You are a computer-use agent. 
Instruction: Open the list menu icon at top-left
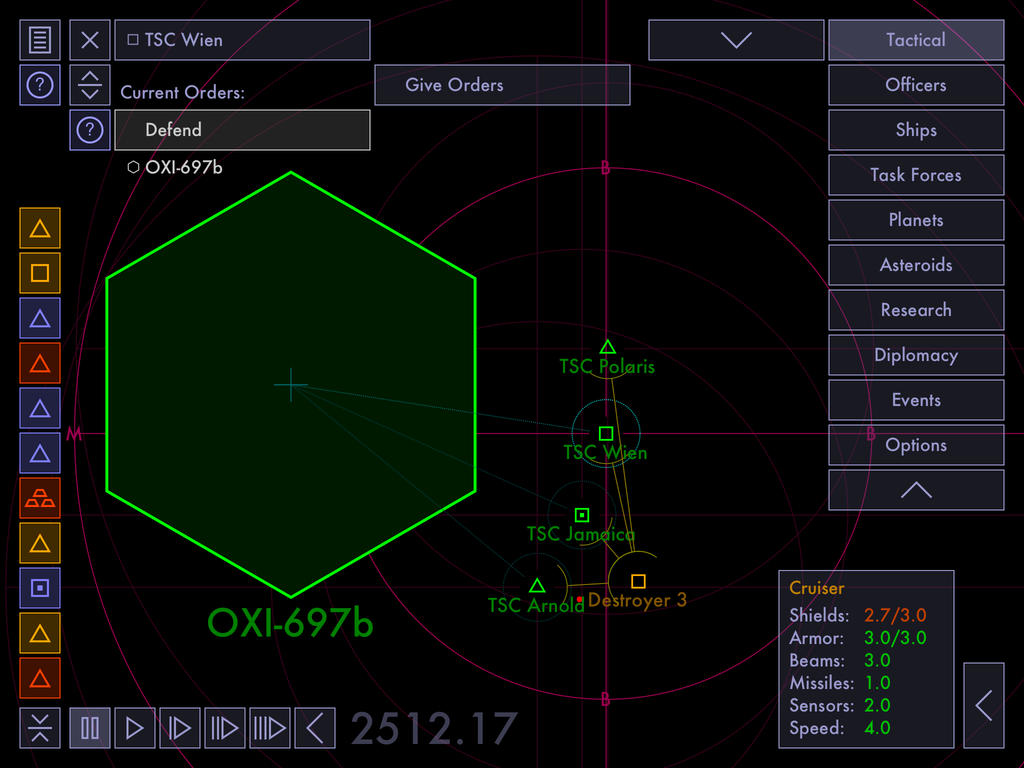[40, 40]
